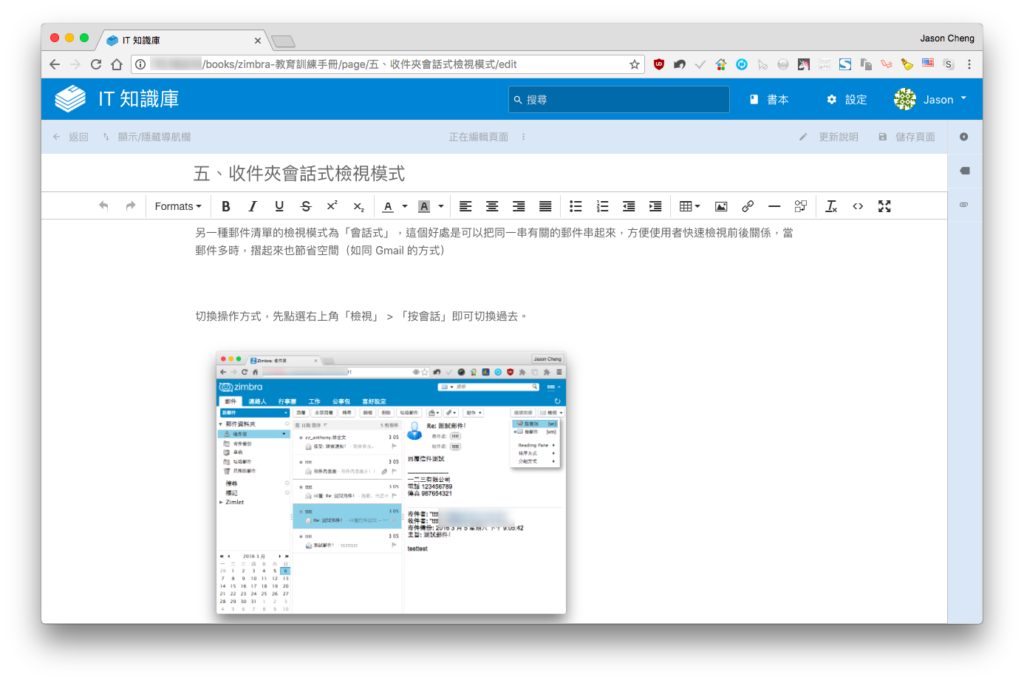Click the 返回 back link
This screenshot has height=683, width=1024.
tap(71, 137)
